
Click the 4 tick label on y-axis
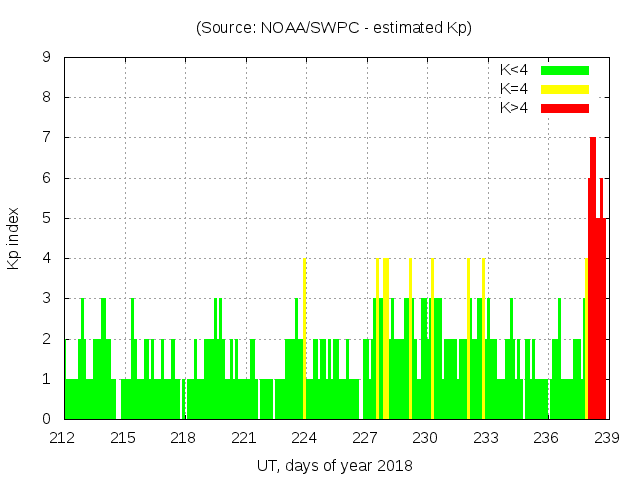point(47,258)
